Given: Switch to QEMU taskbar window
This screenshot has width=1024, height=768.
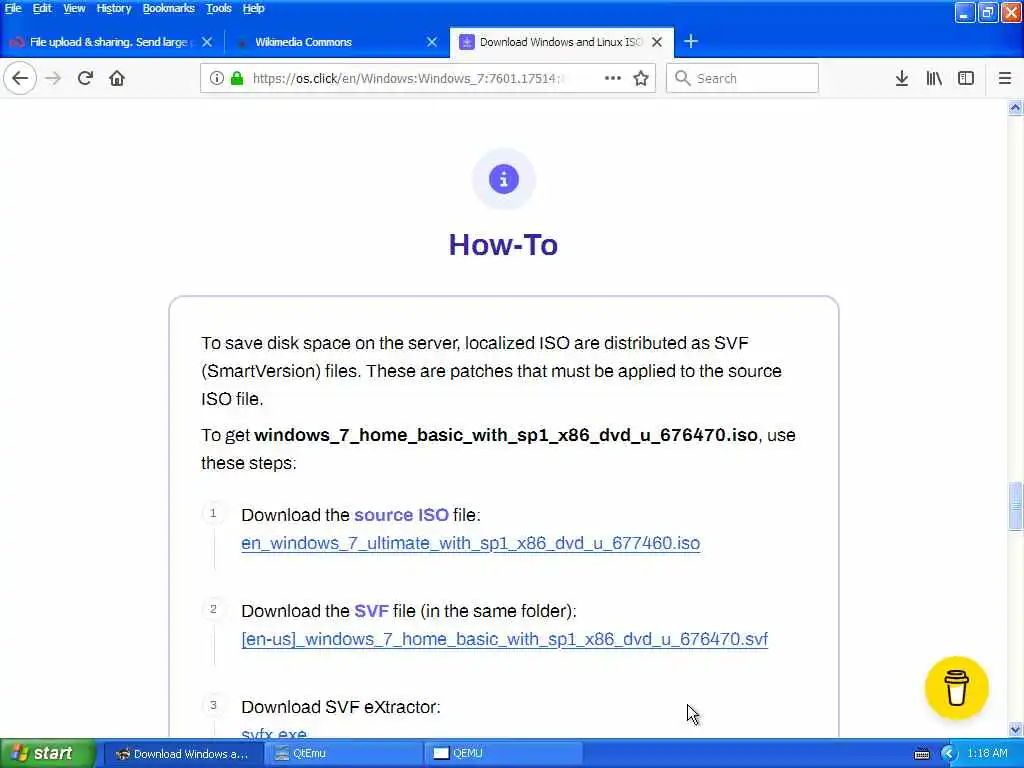Looking at the screenshot, I should pos(504,754).
